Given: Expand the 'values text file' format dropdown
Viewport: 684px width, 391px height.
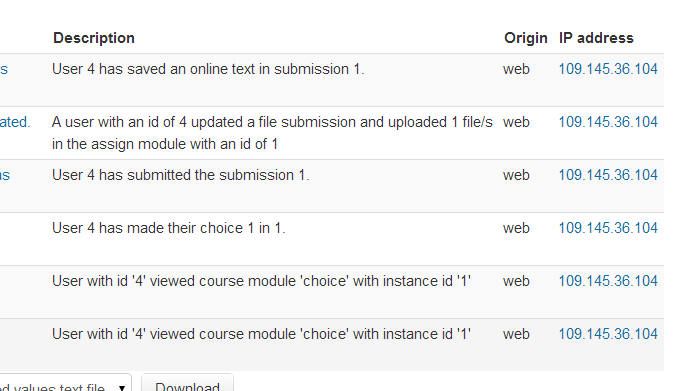Looking at the screenshot, I should coord(65,385).
